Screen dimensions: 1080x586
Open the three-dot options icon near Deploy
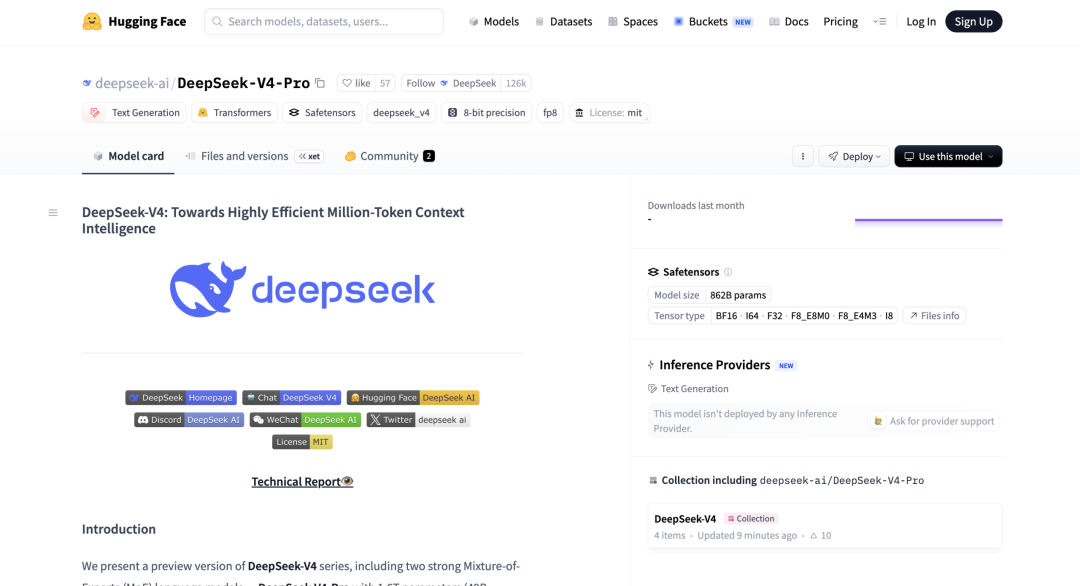(x=803, y=156)
